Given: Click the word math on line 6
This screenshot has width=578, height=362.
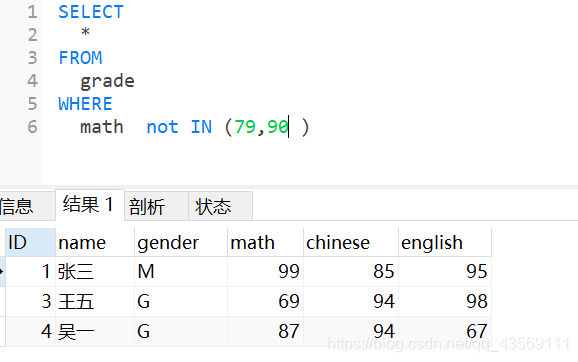Looking at the screenshot, I should coord(102,127).
